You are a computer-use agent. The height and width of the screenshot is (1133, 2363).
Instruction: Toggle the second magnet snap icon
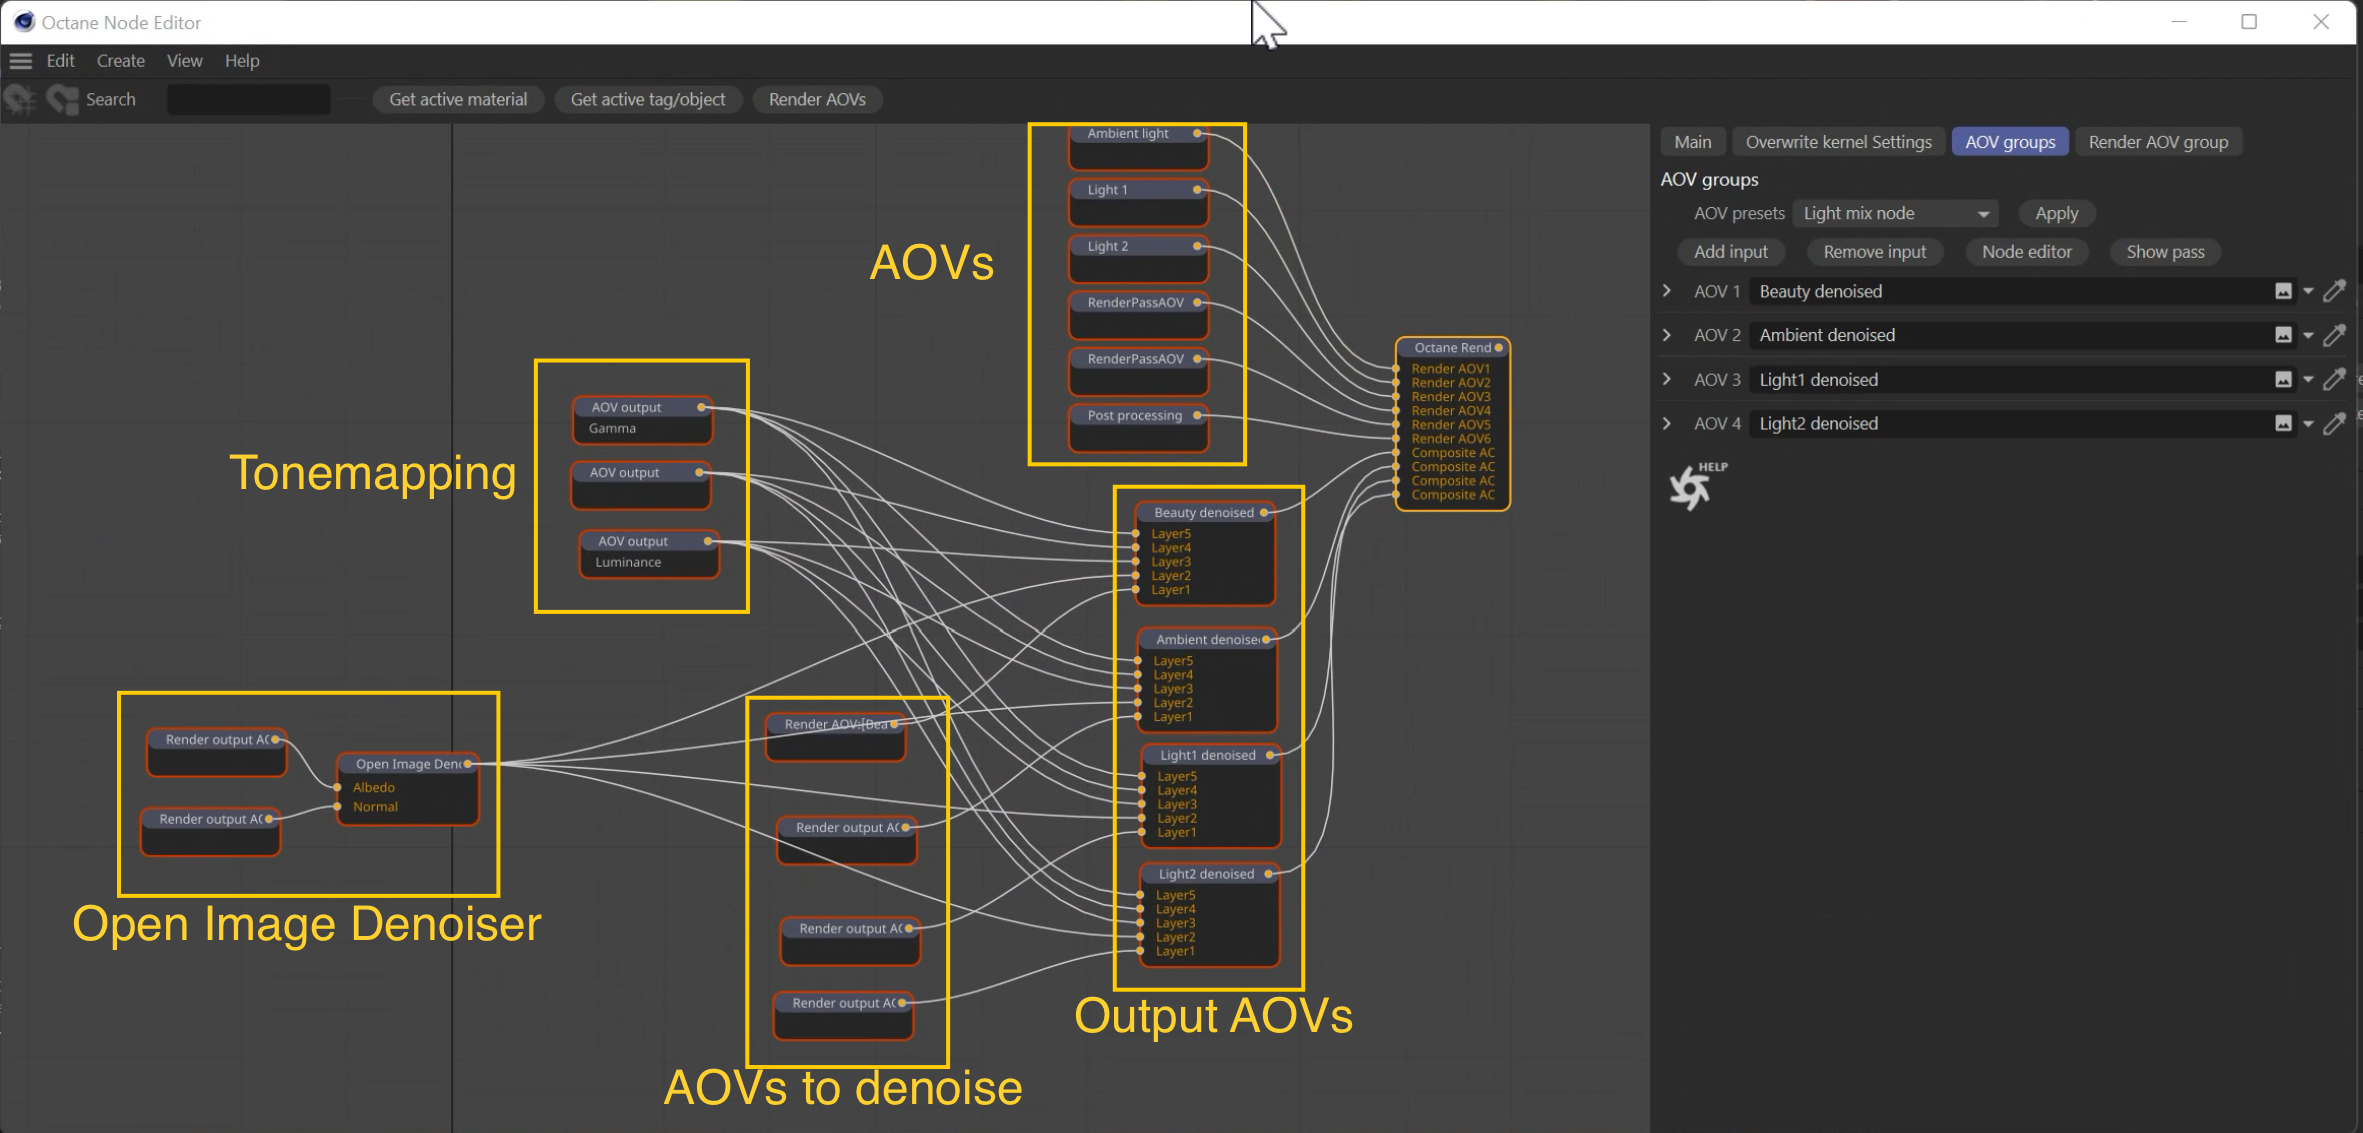(x=62, y=99)
